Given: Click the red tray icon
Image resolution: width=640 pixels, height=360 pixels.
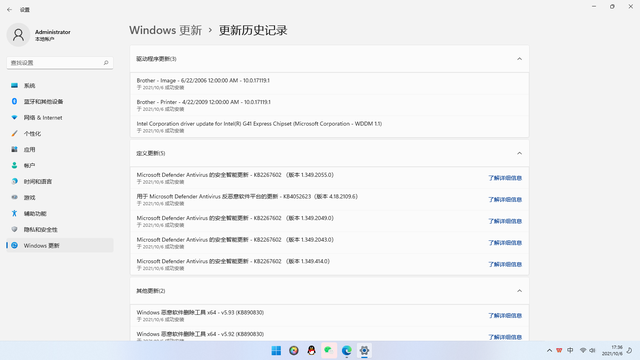Looking at the screenshot, I should tap(559, 351).
